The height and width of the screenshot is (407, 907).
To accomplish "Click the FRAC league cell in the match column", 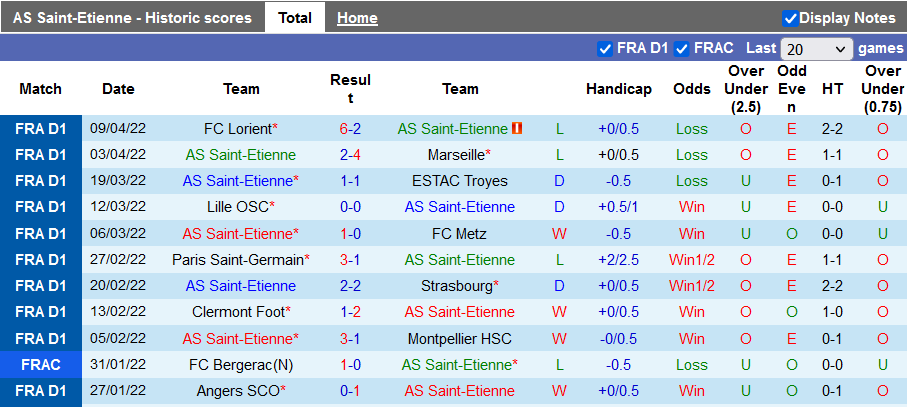I will (41, 365).
